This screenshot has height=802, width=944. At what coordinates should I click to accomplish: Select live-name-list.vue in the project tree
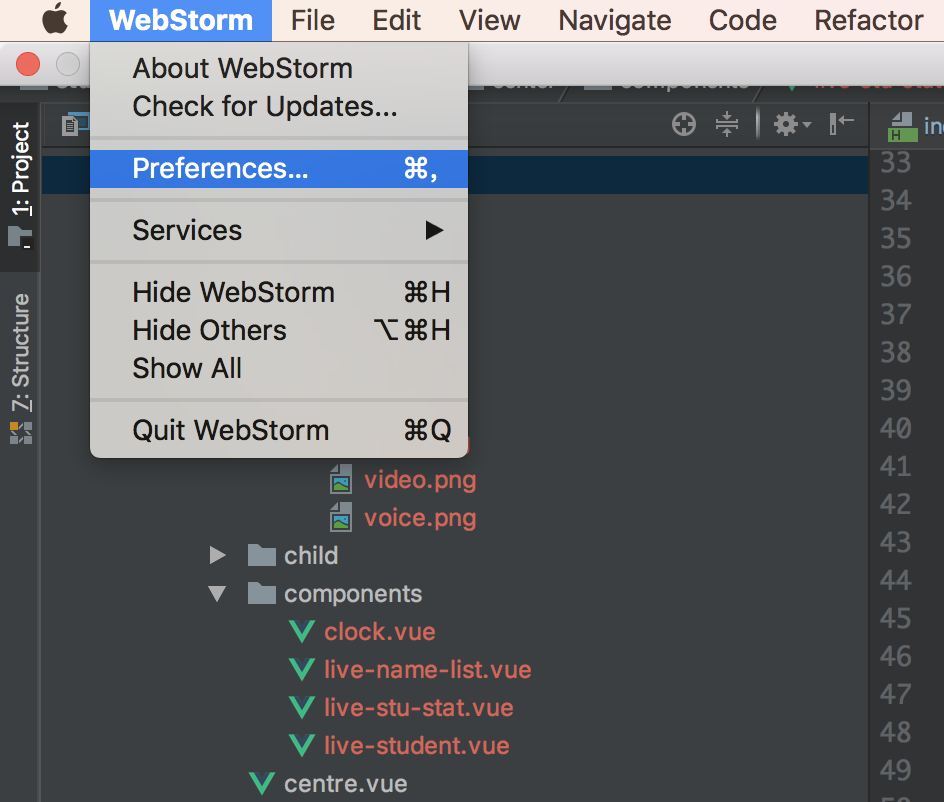coord(427,670)
